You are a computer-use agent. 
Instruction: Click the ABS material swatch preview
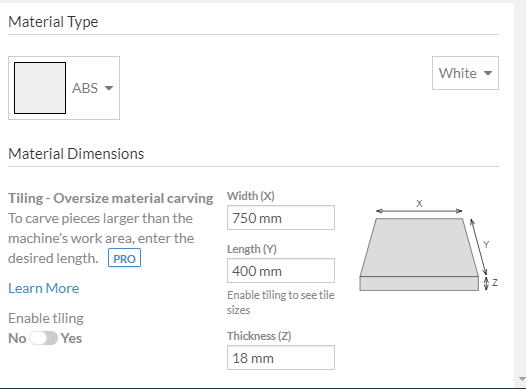[x=40, y=88]
